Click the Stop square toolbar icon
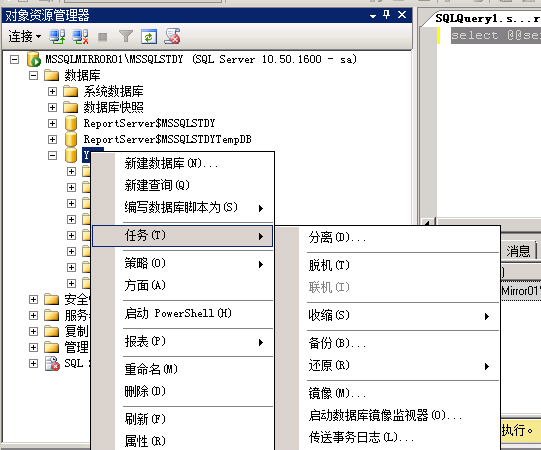Image resolution: width=541 pixels, height=450 pixels. click(102, 37)
